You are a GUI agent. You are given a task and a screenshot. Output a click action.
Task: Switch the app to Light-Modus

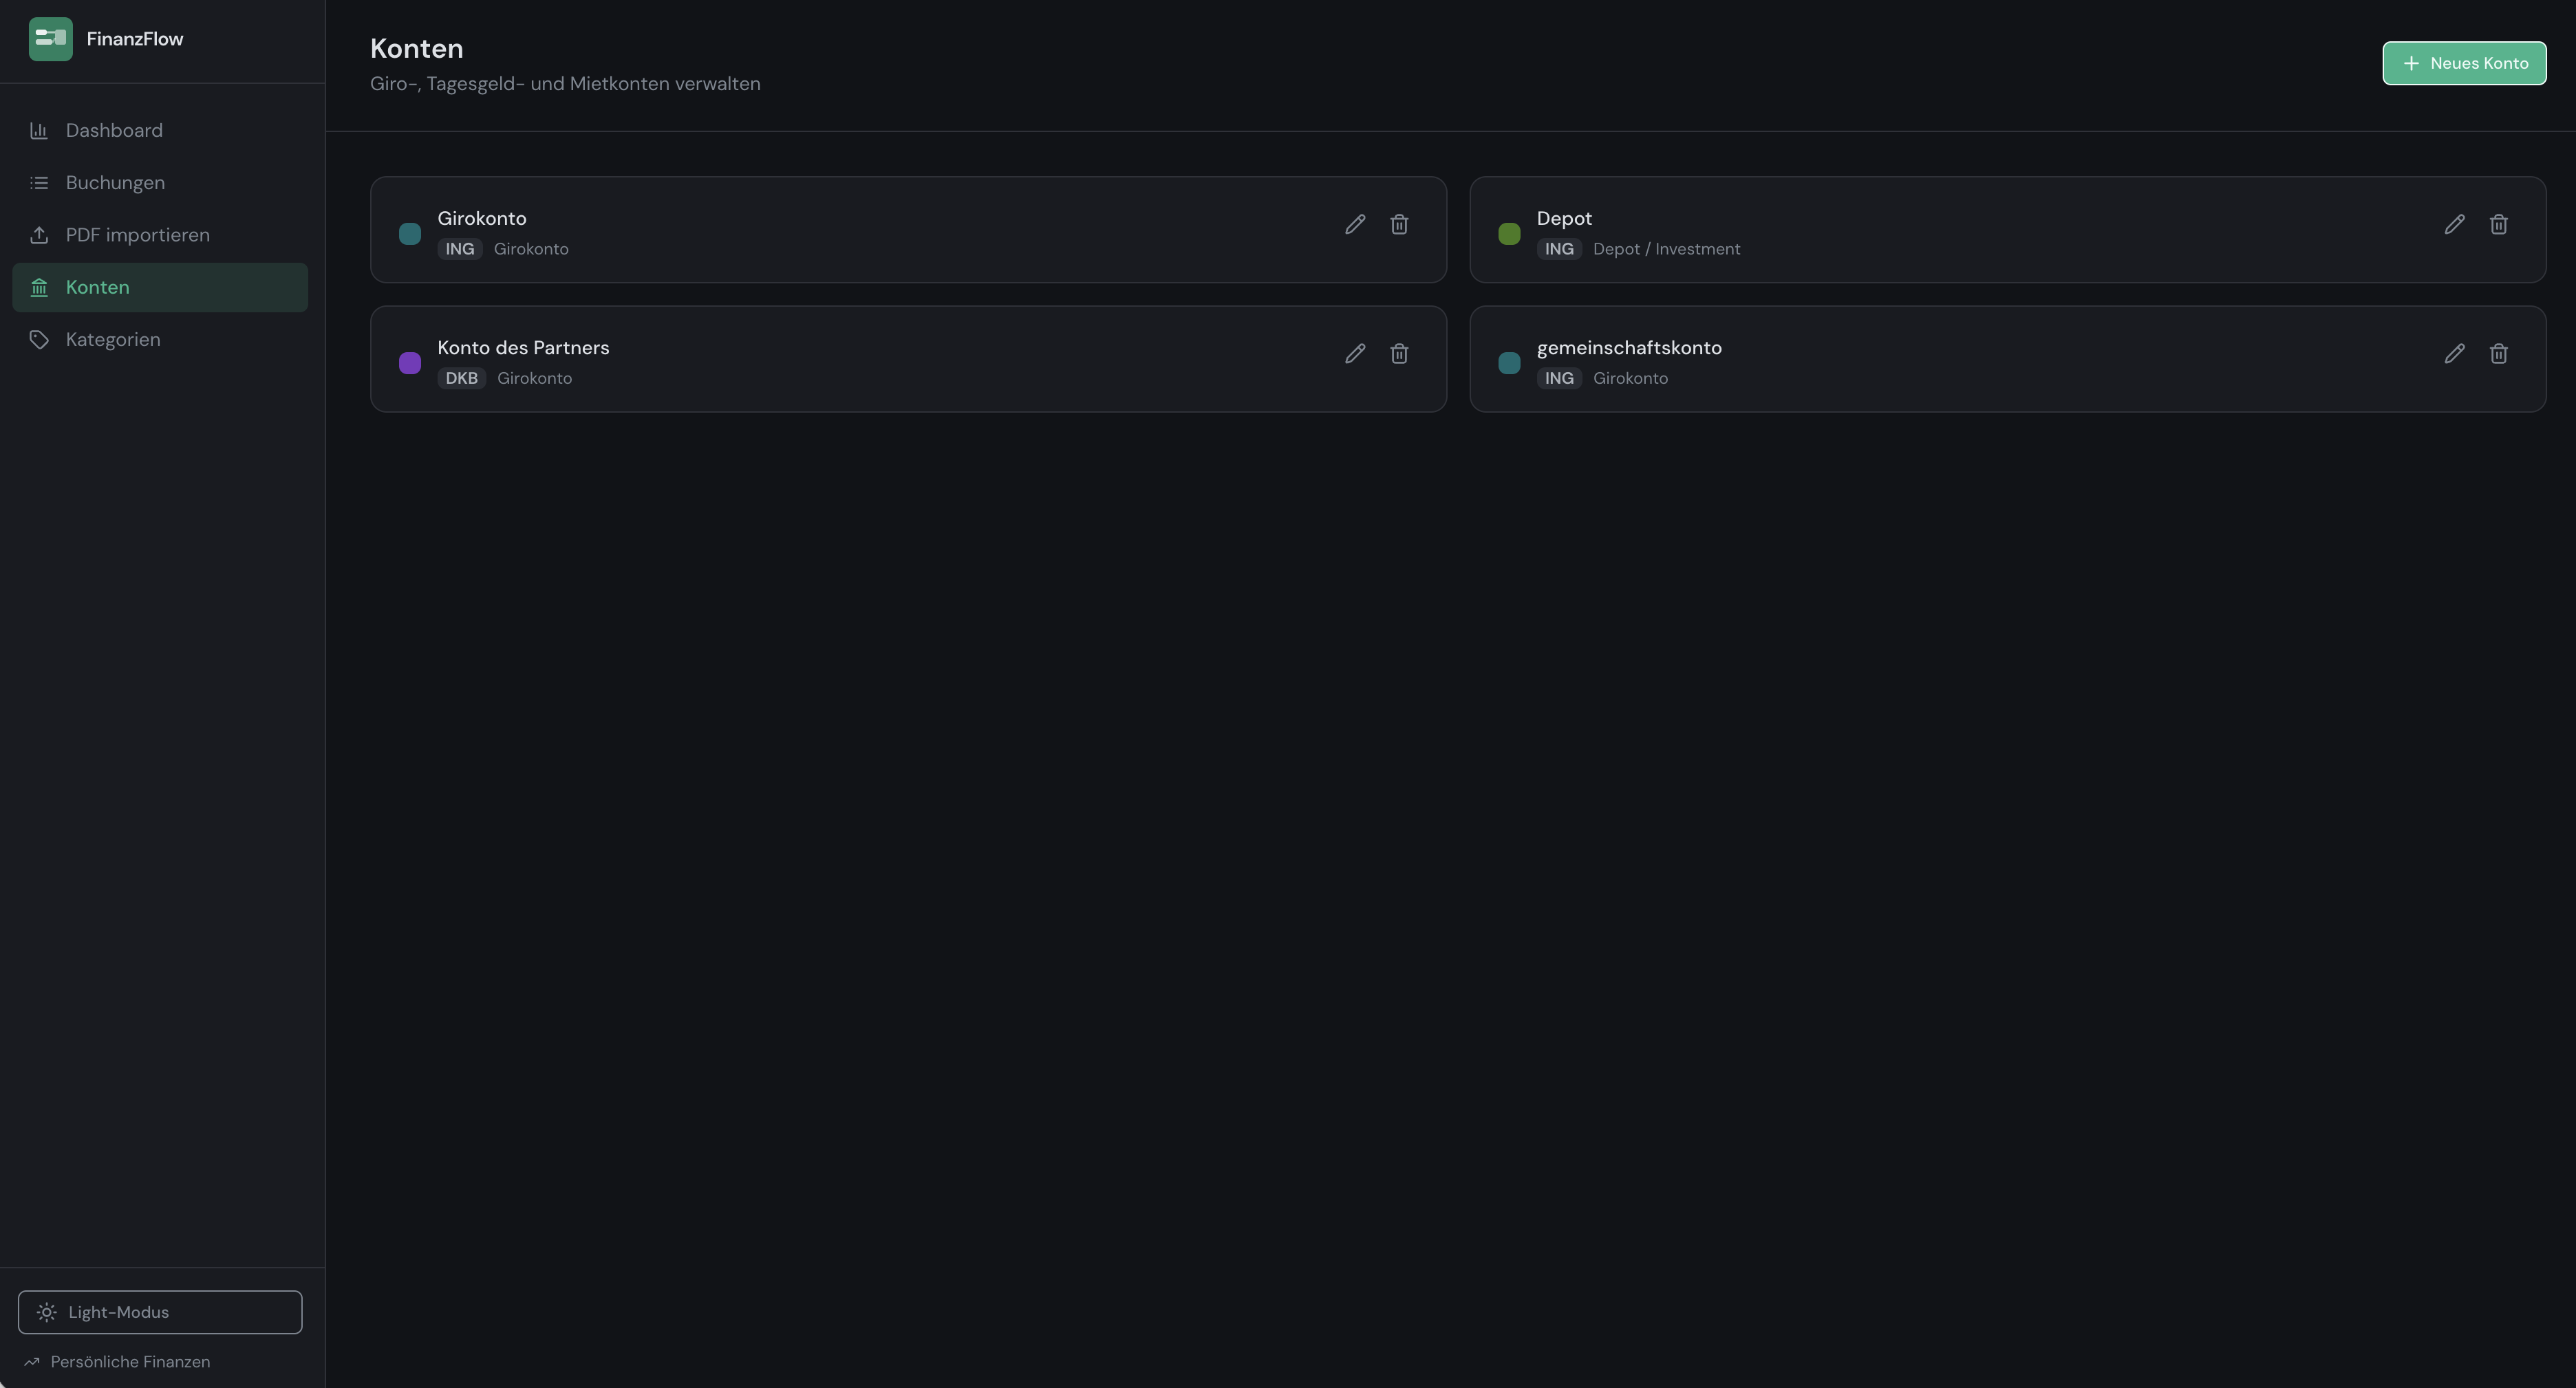point(159,1312)
